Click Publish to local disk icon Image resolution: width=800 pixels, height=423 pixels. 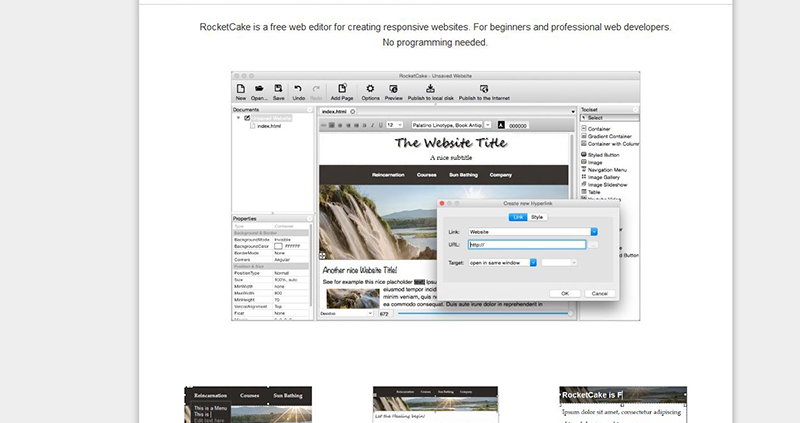[x=431, y=88]
